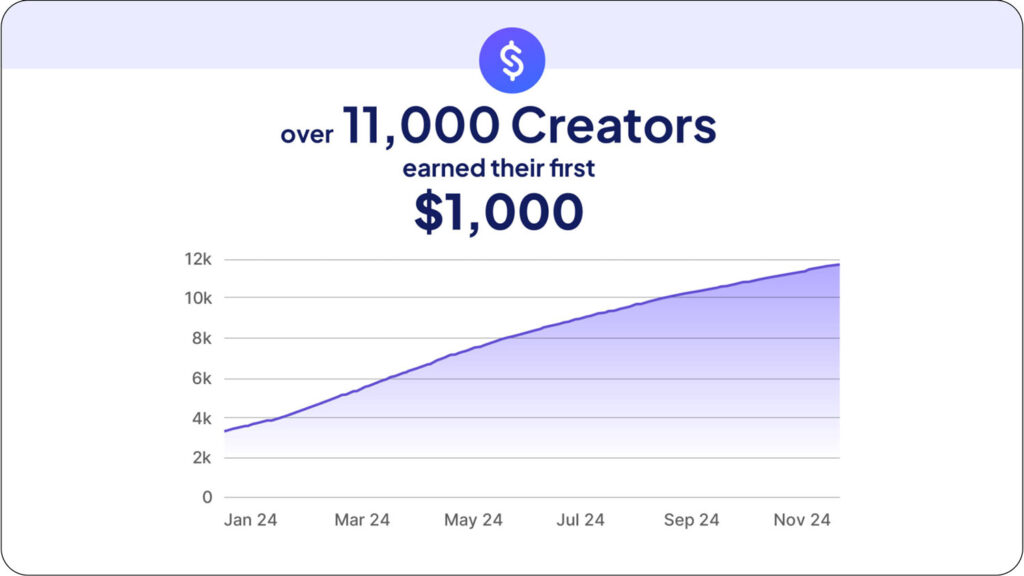Click the word "over" in the headline
This screenshot has width=1024, height=576.
pos(307,134)
